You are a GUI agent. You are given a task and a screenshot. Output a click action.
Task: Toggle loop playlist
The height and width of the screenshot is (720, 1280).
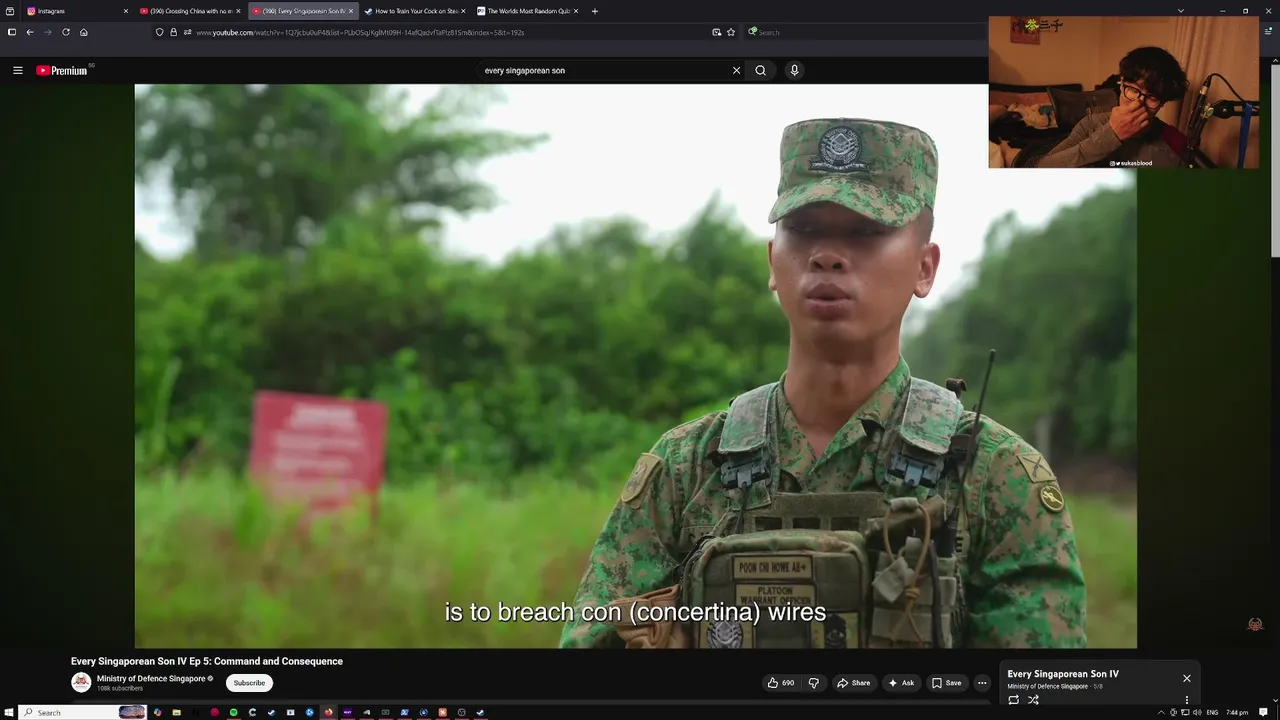click(1013, 700)
